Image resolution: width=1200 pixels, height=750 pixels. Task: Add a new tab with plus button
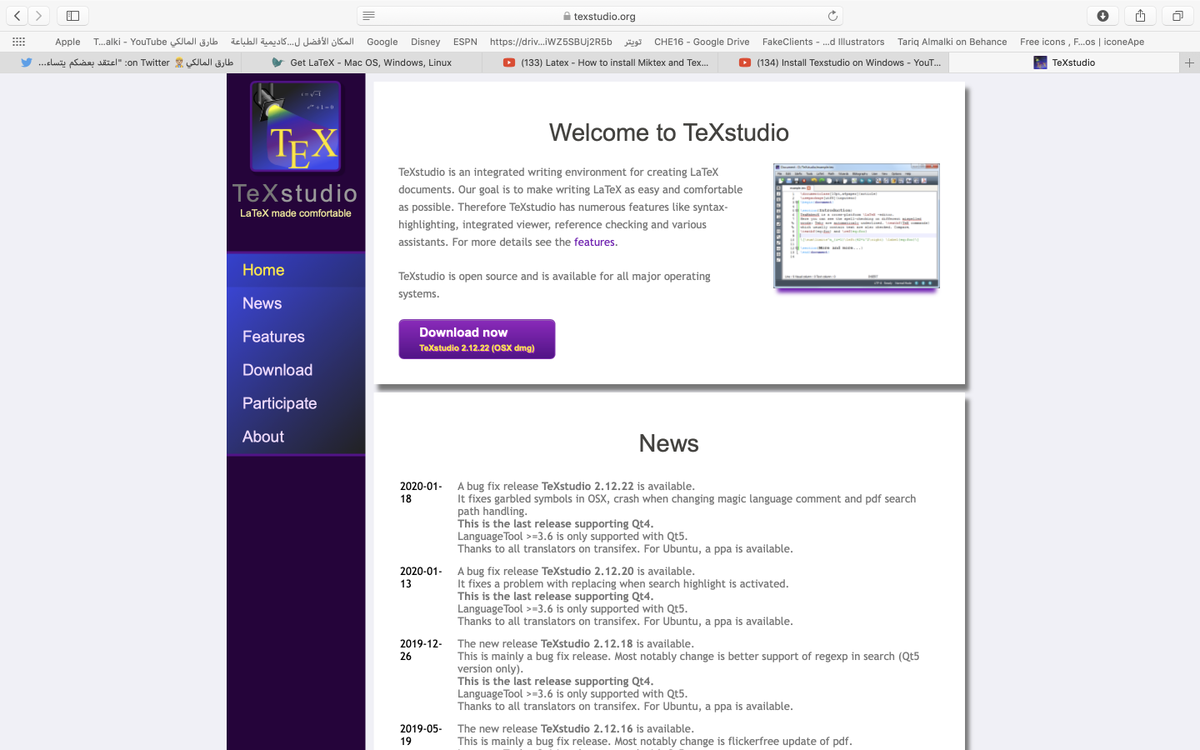pos(1189,62)
